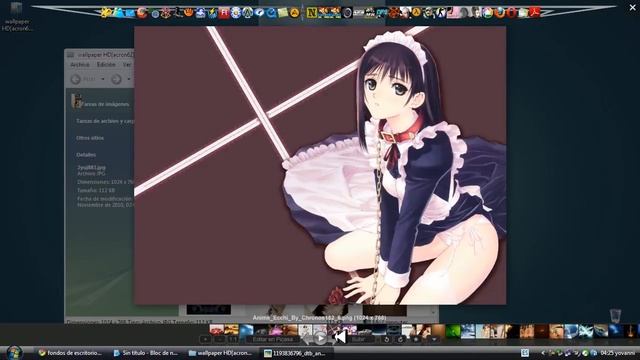Image resolution: width=640 pixels, height=360 pixels.
Task: Expand Tareas de imágenes panel
Action: pyautogui.click(x=105, y=104)
